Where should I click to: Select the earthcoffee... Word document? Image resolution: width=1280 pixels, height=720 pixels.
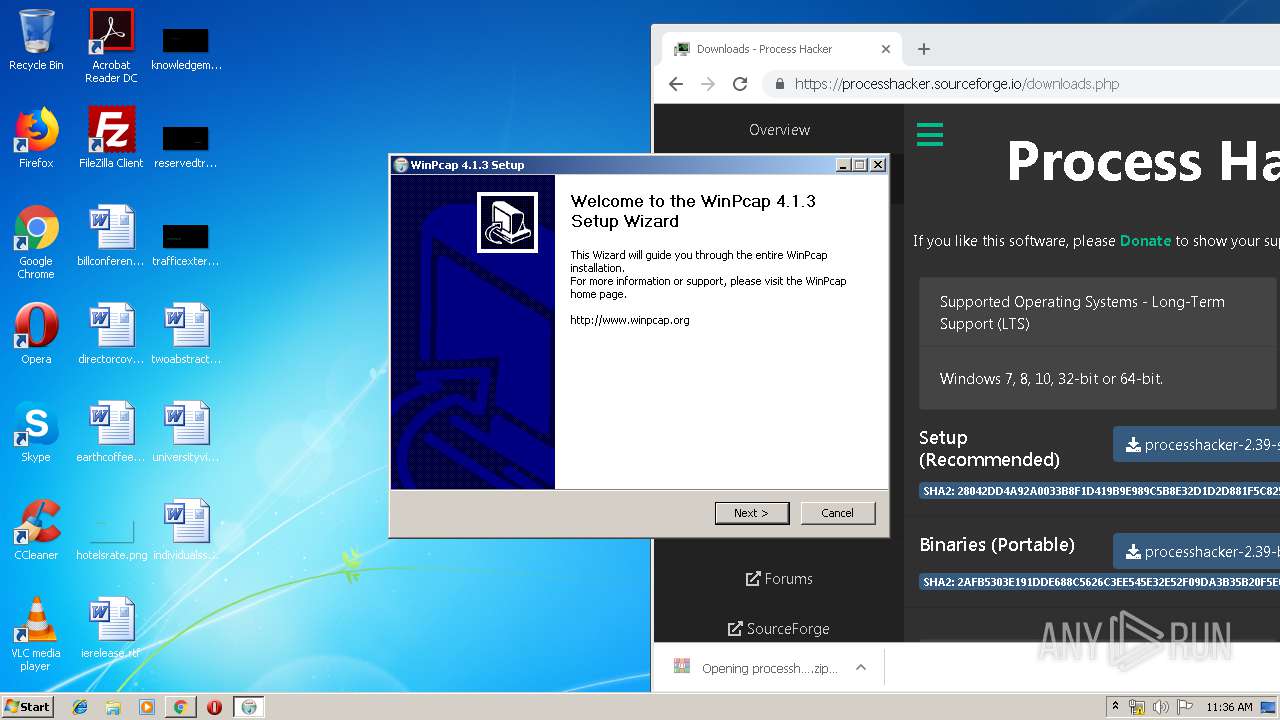coord(111,432)
